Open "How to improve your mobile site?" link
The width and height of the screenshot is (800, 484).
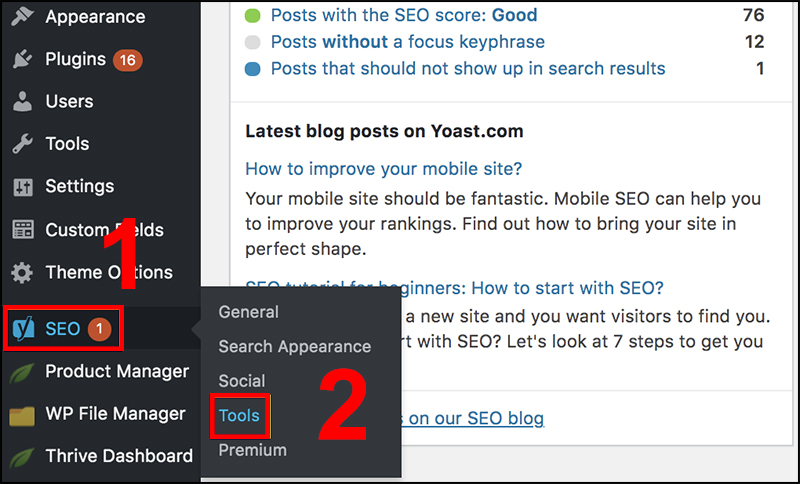click(x=384, y=169)
